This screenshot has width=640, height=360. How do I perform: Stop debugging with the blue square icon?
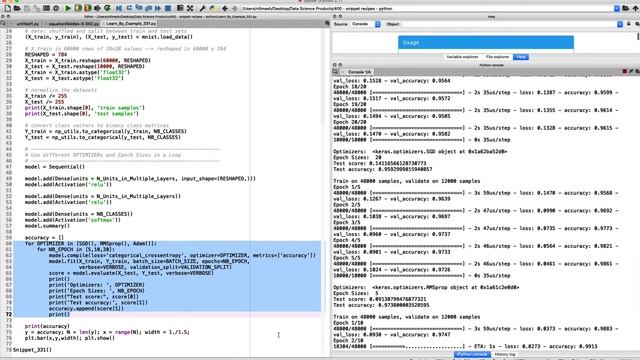pos(168,8)
